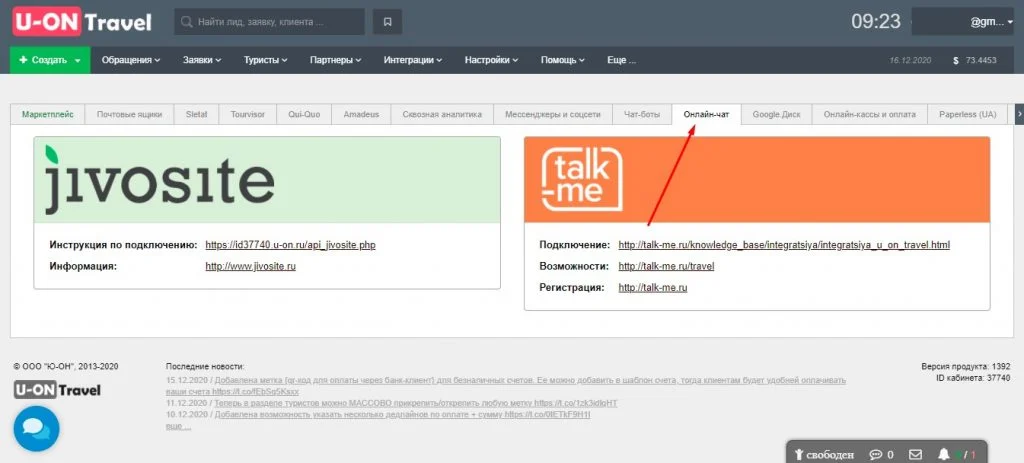Click the Возможности label

[574, 266]
